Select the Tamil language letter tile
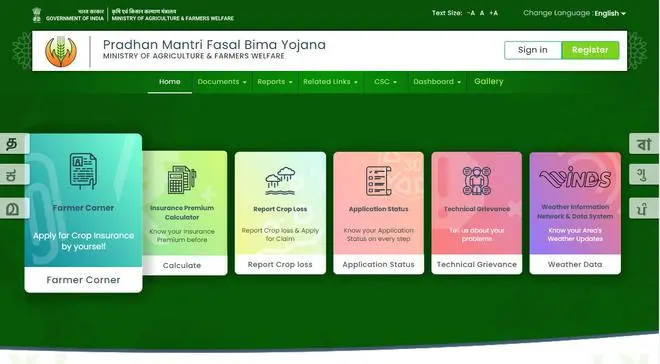 [12, 143]
